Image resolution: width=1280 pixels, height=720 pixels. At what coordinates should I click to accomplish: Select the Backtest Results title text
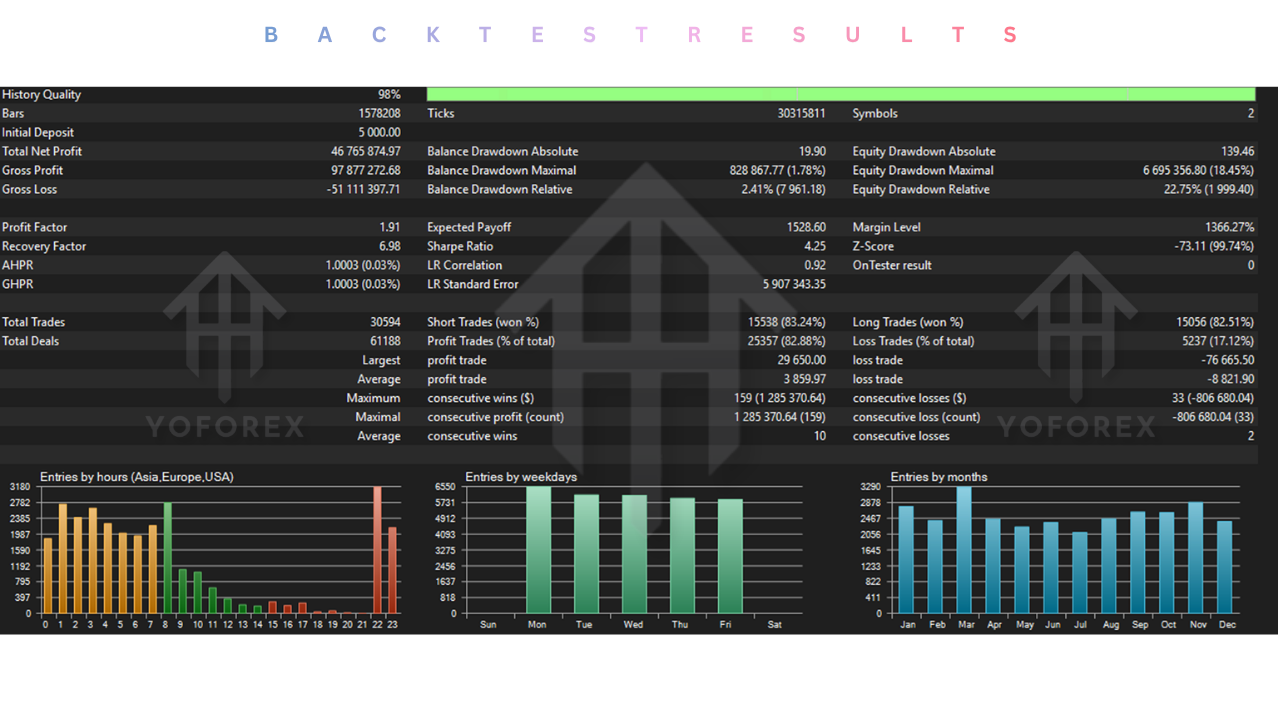(640, 34)
